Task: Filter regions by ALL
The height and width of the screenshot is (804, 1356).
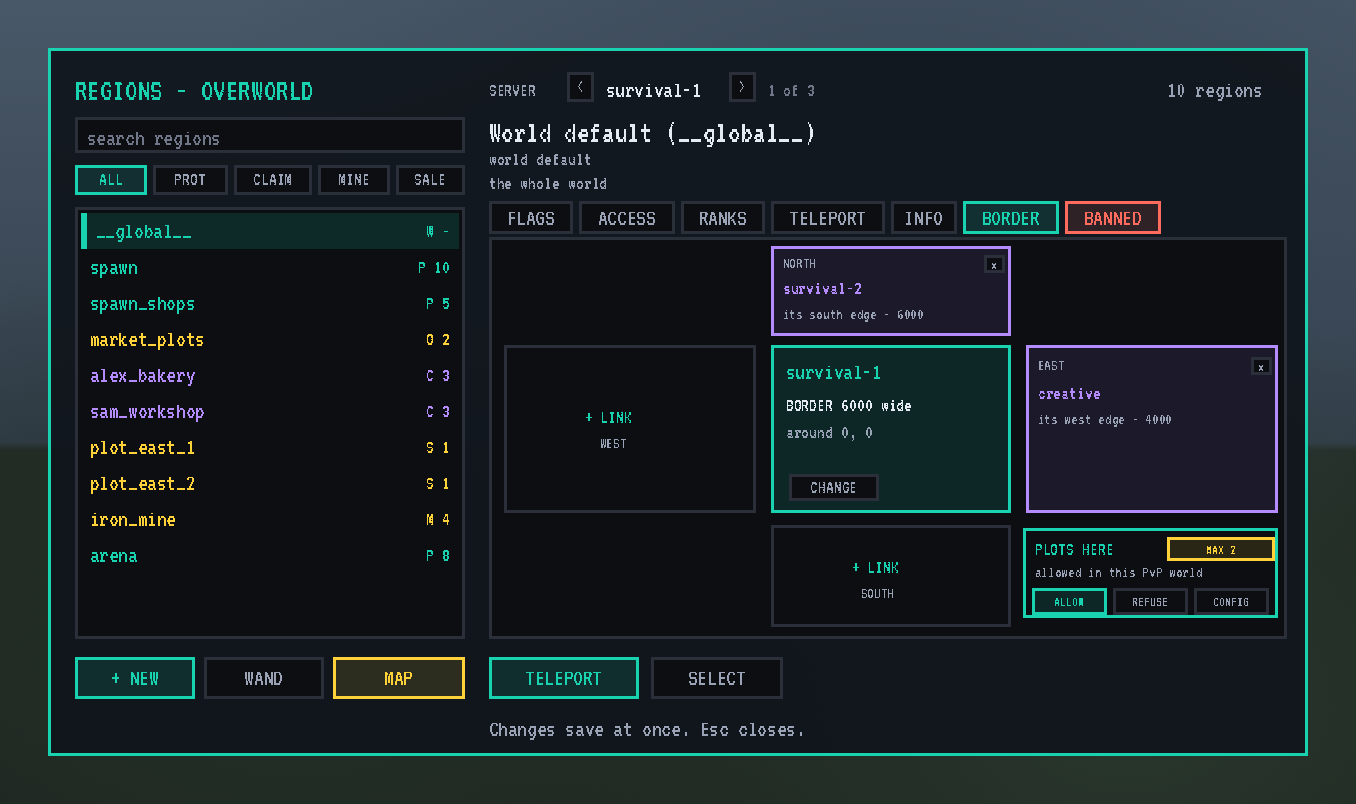Action: (x=111, y=180)
